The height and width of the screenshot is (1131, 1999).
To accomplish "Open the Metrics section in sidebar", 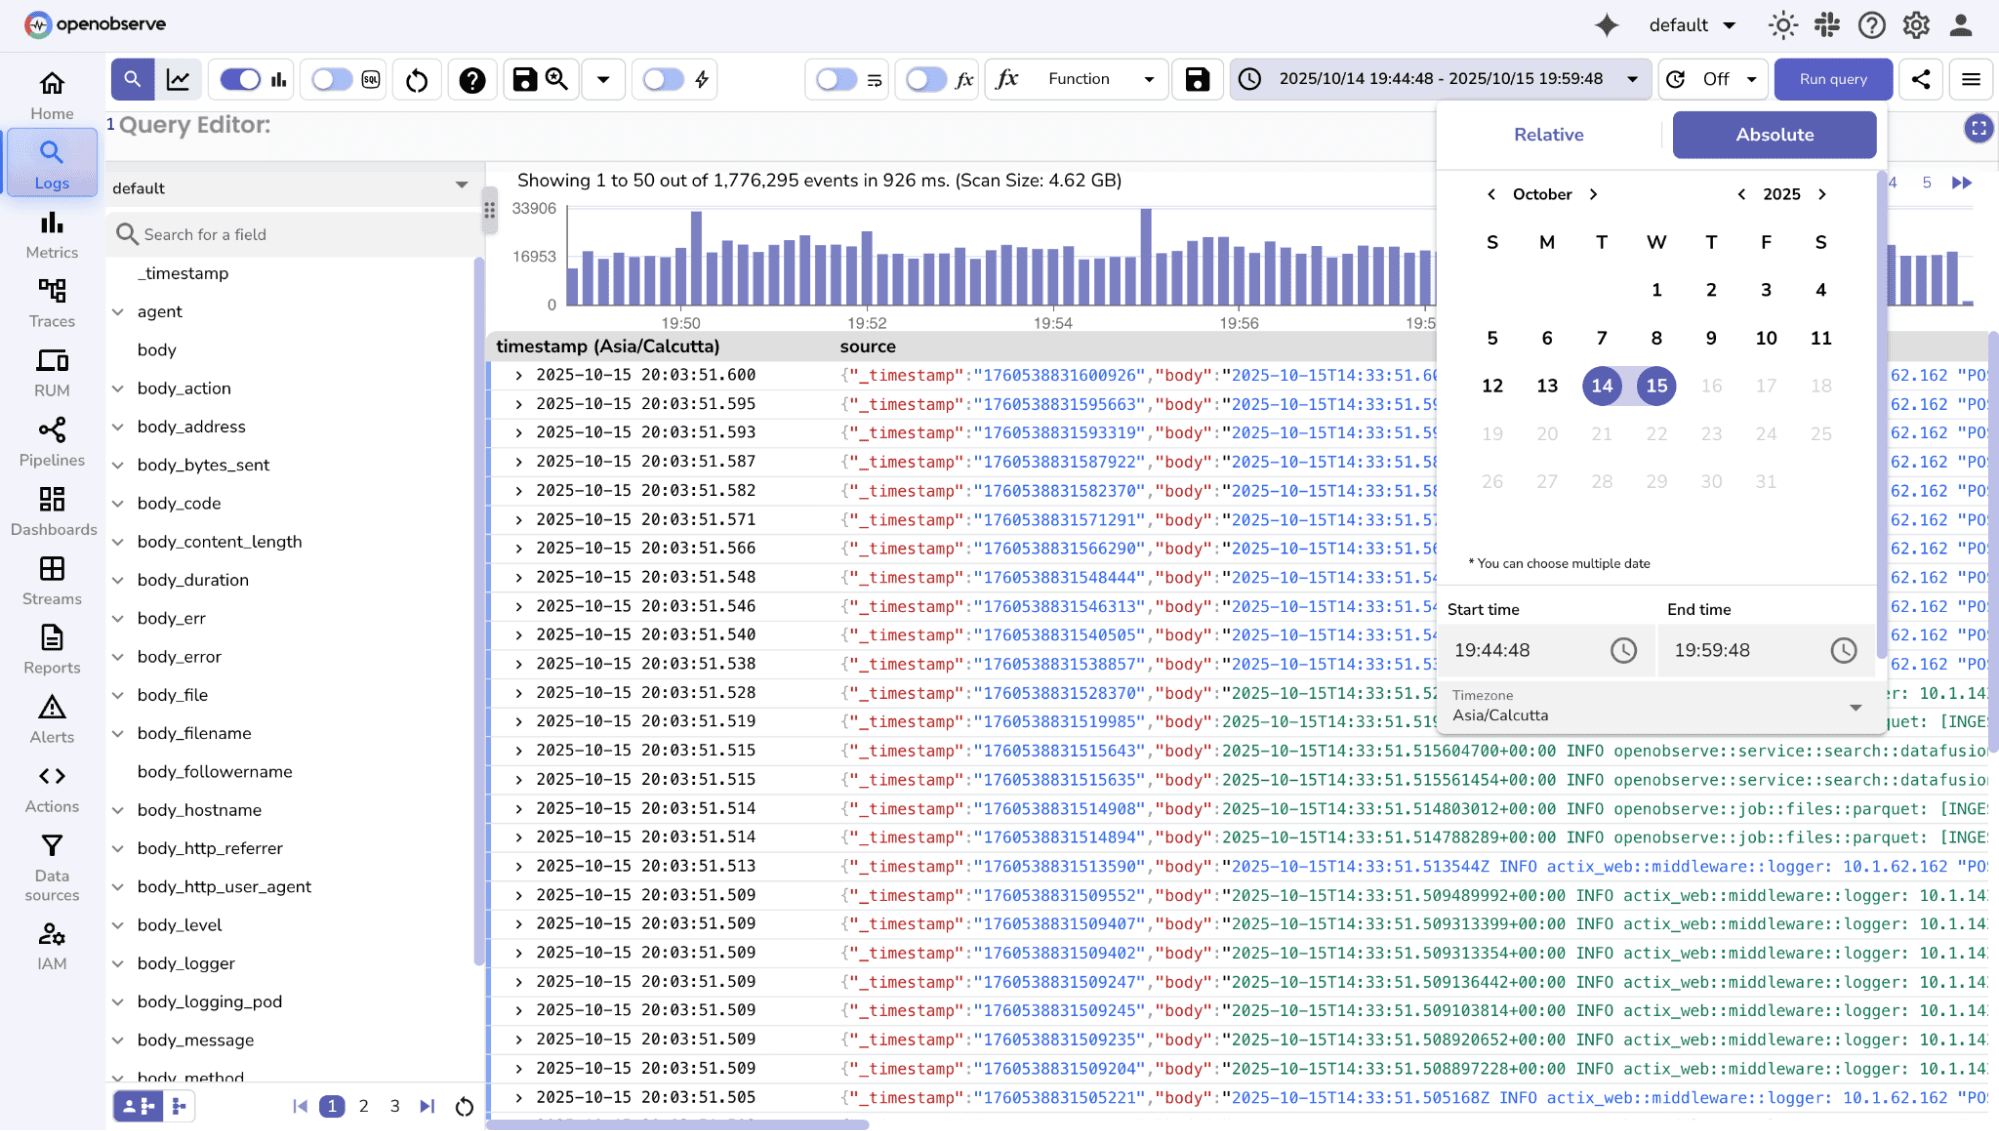I will tap(51, 234).
